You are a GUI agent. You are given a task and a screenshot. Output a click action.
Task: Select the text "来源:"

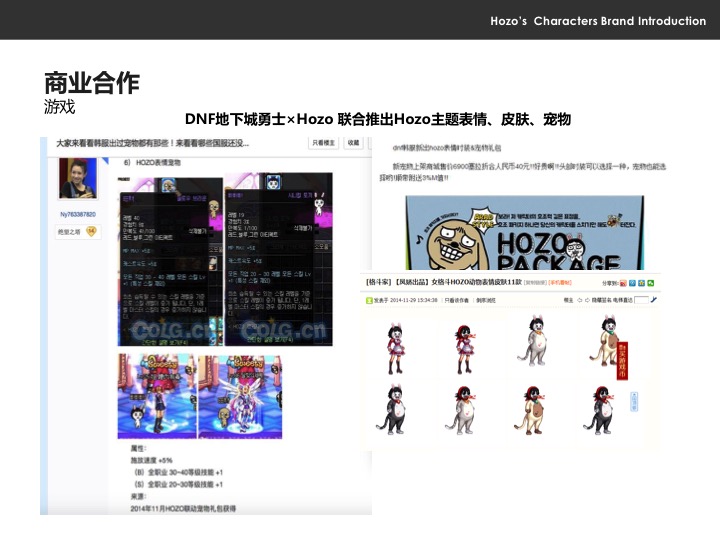138,496
